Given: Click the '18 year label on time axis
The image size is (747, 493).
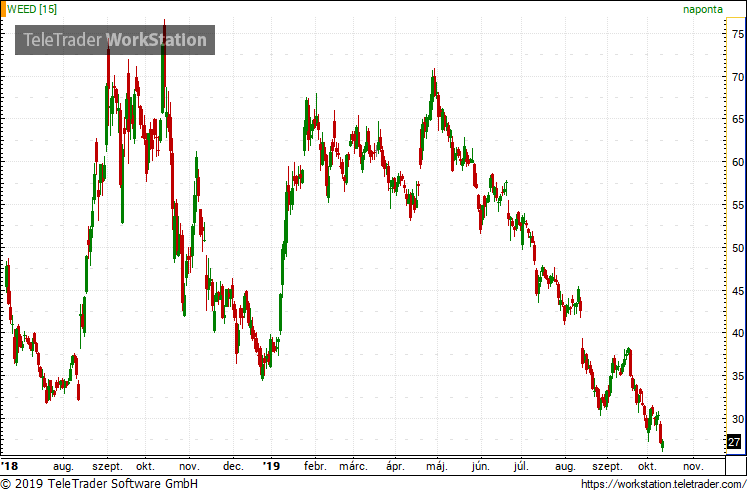Looking at the screenshot, I should click(9, 466).
